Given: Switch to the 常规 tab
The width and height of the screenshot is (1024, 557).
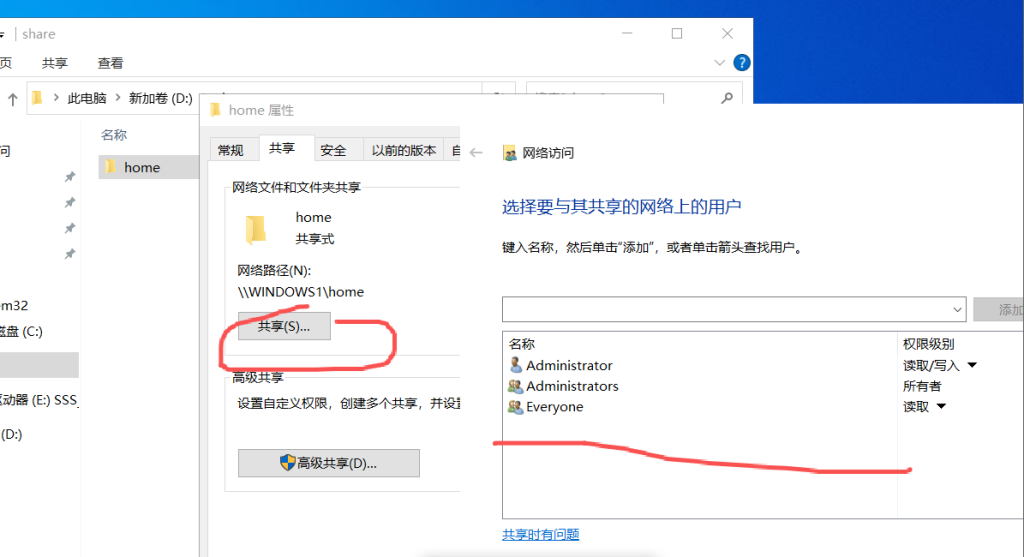Looking at the screenshot, I should coord(230,150).
